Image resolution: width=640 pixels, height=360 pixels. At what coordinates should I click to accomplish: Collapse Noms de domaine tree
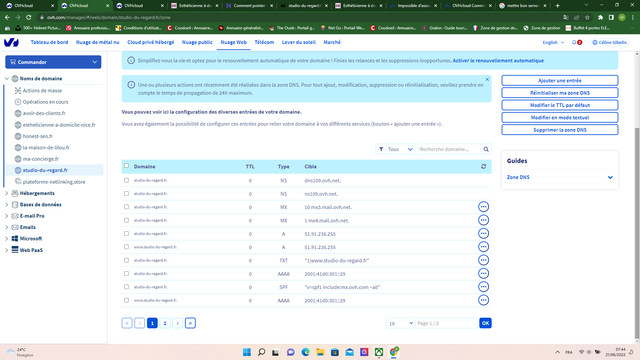point(7,78)
